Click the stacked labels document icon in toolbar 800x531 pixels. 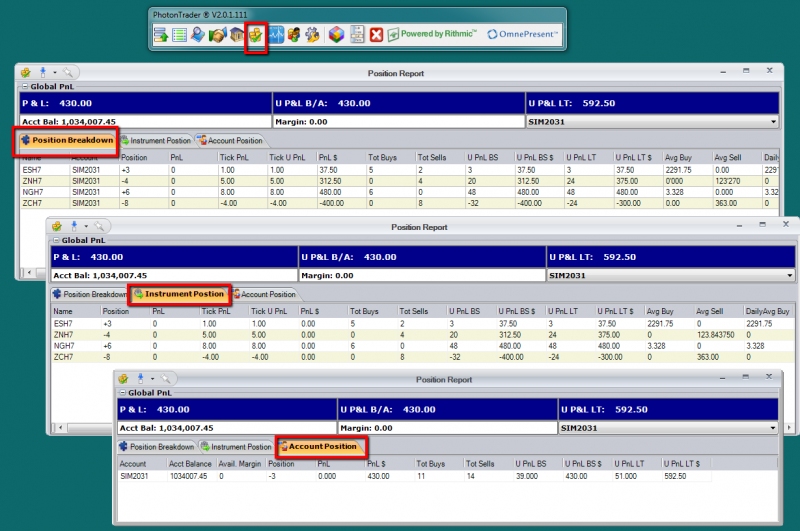357,35
